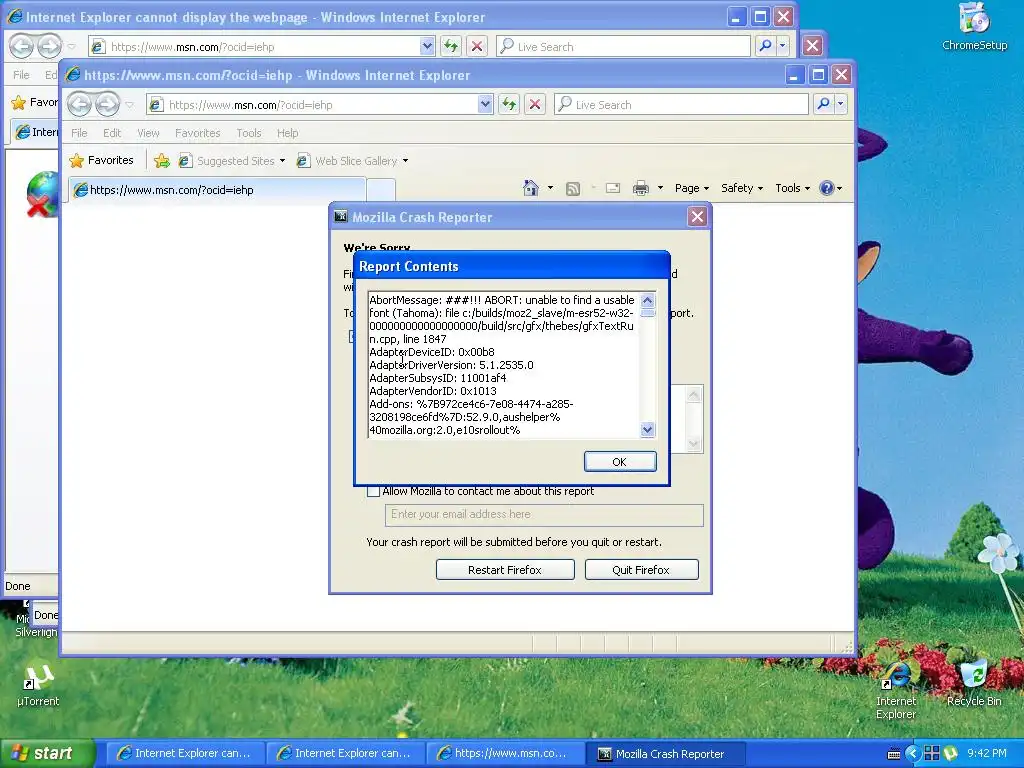
Task: Click Forward button in msn.com IE window
Action: click(108, 104)
